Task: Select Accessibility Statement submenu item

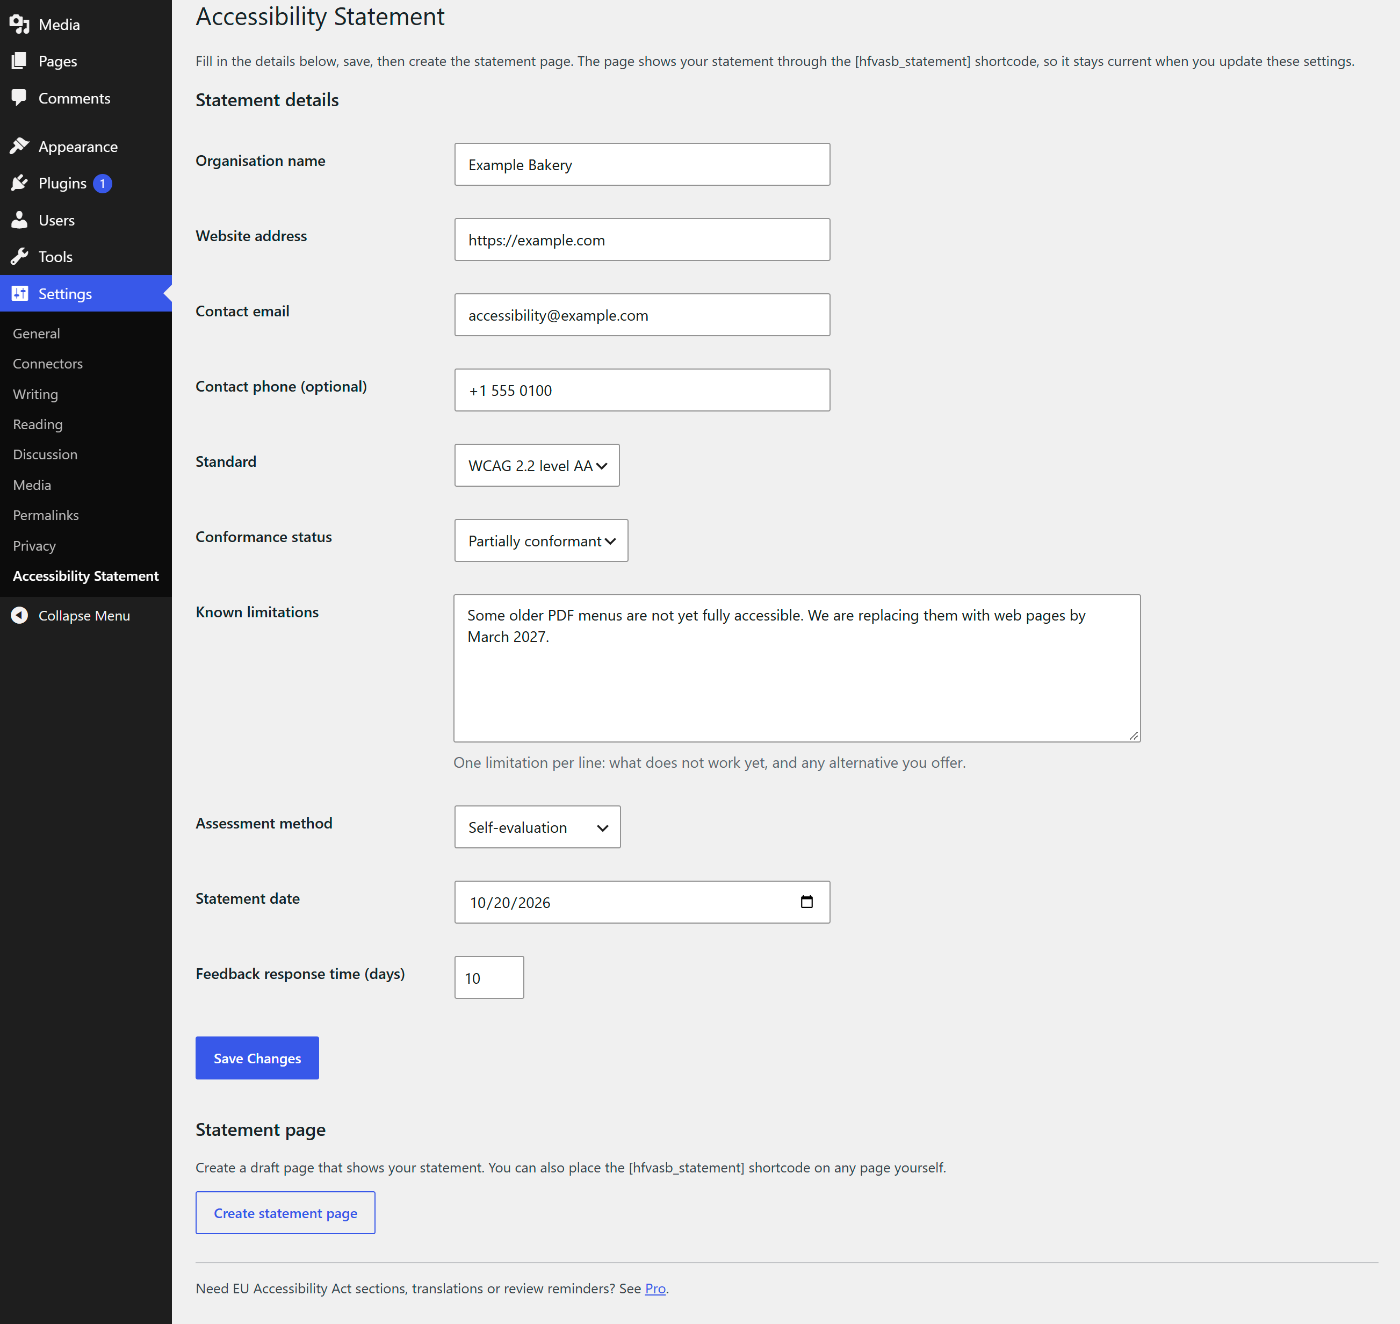Action: 86,576
